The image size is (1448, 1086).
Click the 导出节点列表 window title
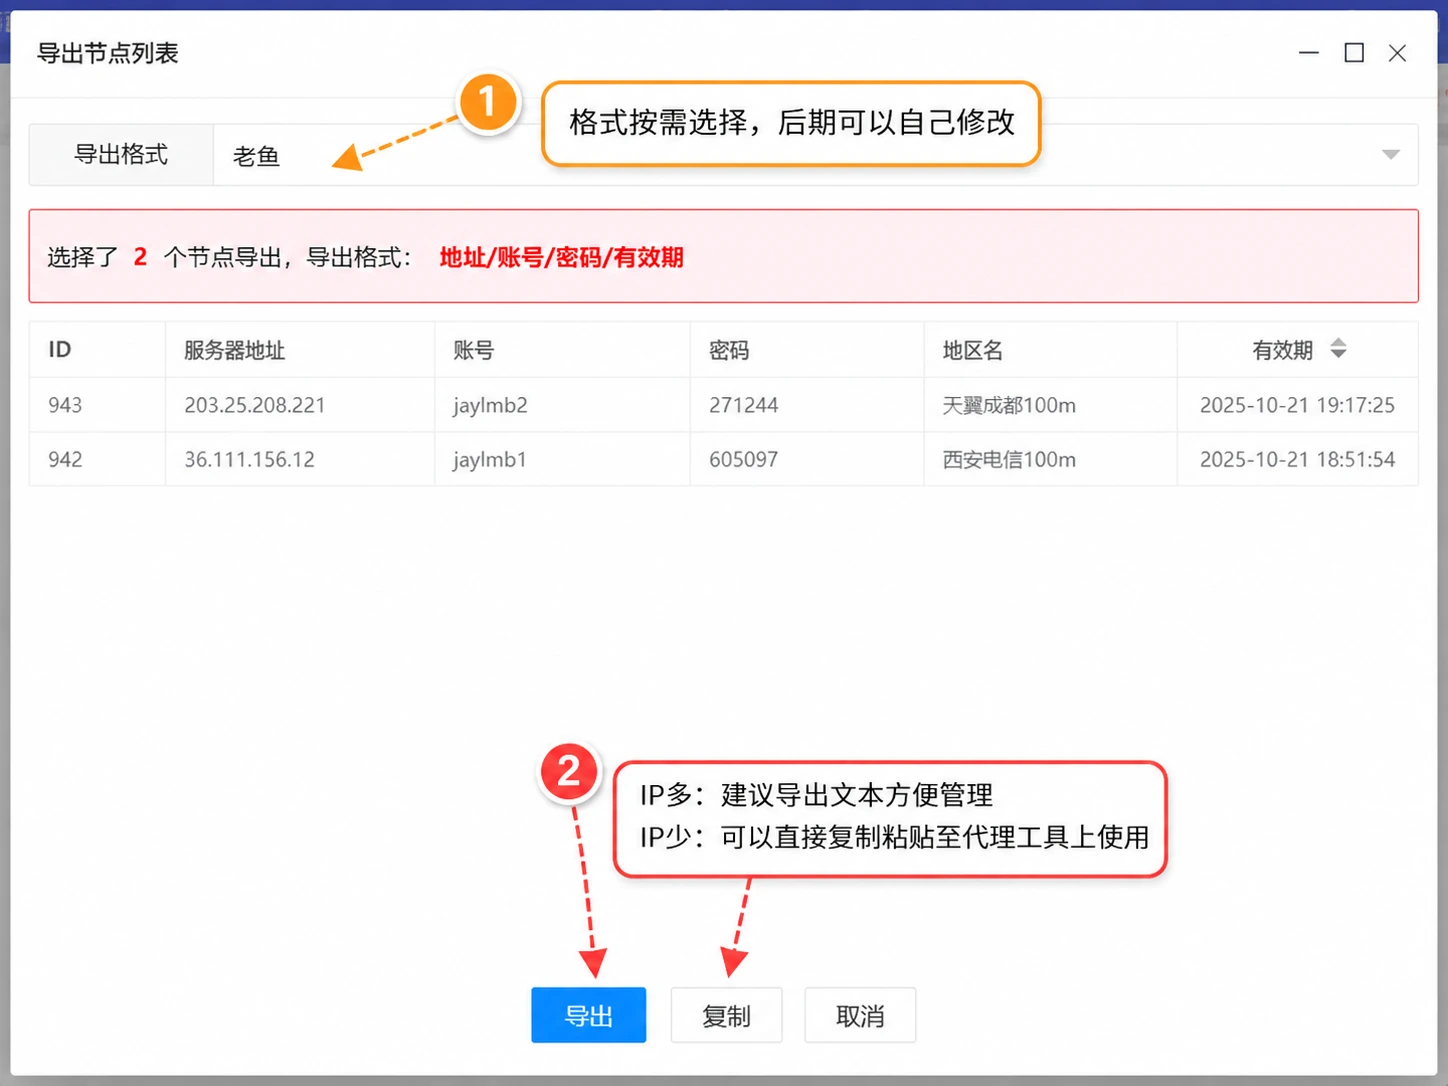pyautogui.click(x=107, y=53)
